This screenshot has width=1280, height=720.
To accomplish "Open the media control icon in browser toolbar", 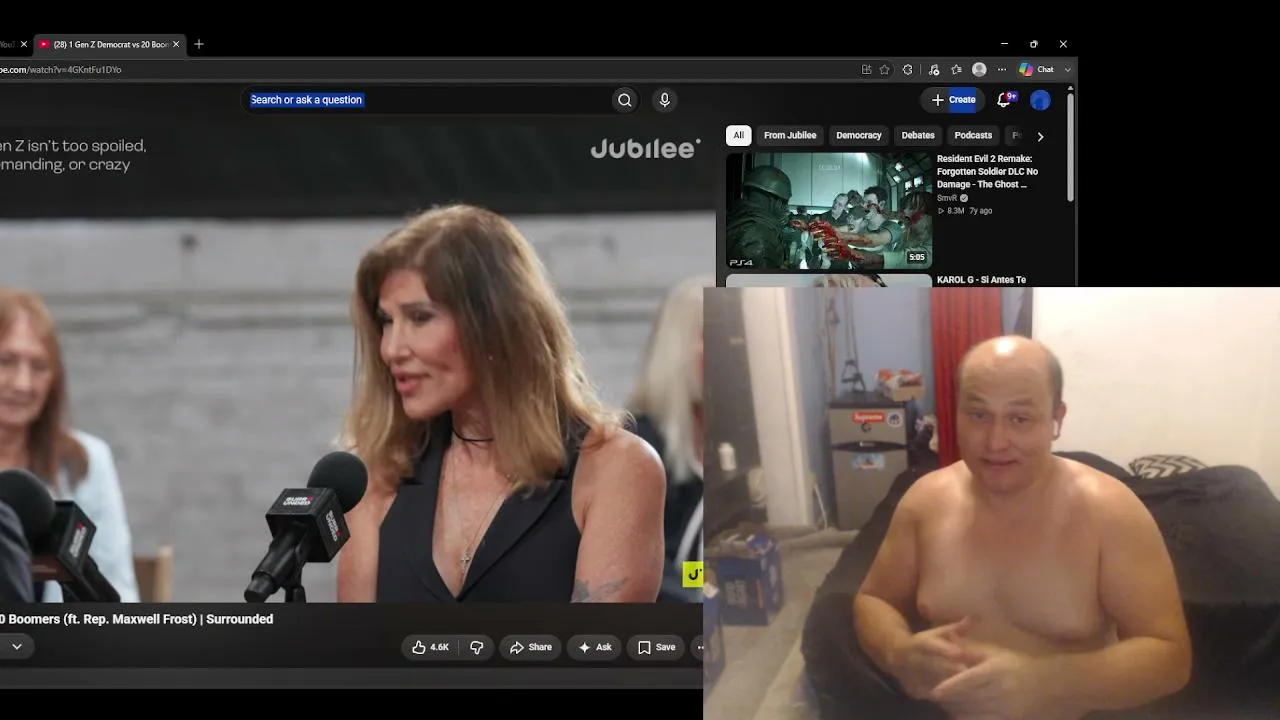I will [x=934, y=70].
